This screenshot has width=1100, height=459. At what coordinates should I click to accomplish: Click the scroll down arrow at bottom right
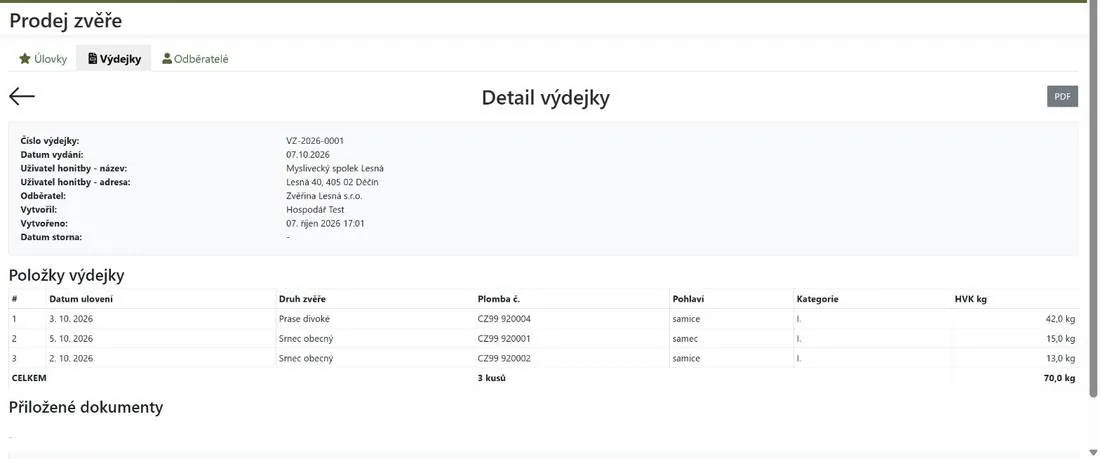(x=1093, y=452)
